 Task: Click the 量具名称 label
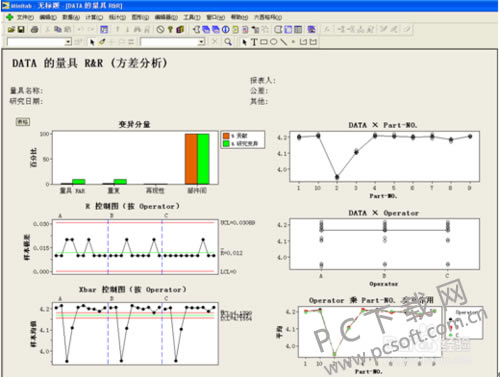[x=26, y=91]
